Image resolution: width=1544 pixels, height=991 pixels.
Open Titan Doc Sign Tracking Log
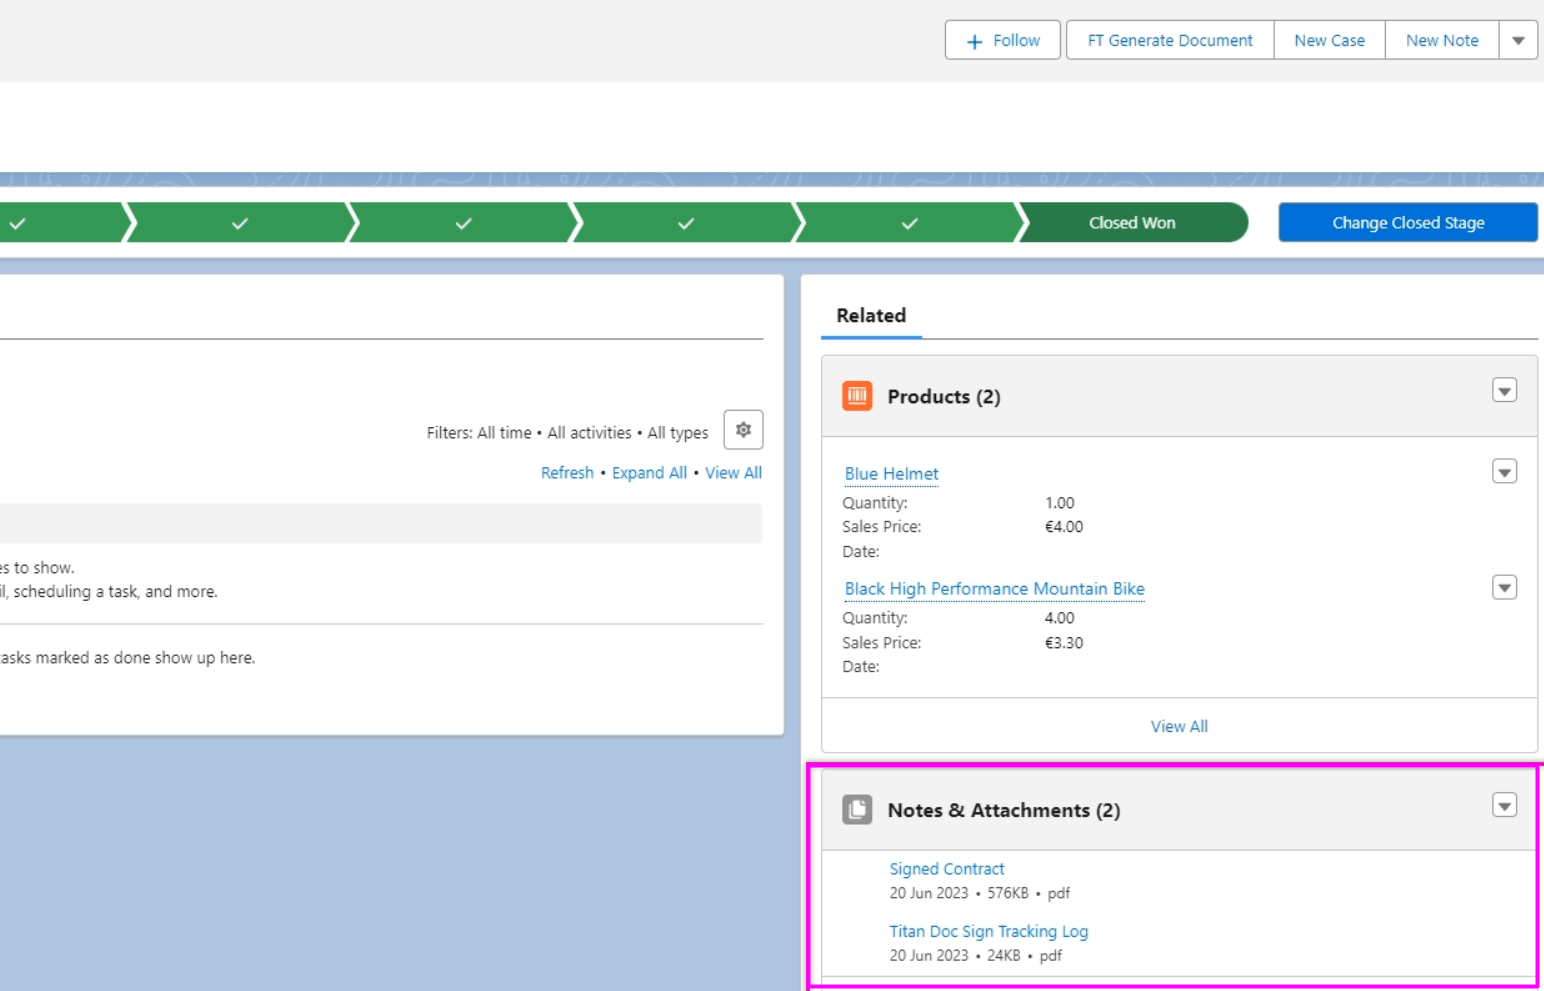[x=988, y=931]
